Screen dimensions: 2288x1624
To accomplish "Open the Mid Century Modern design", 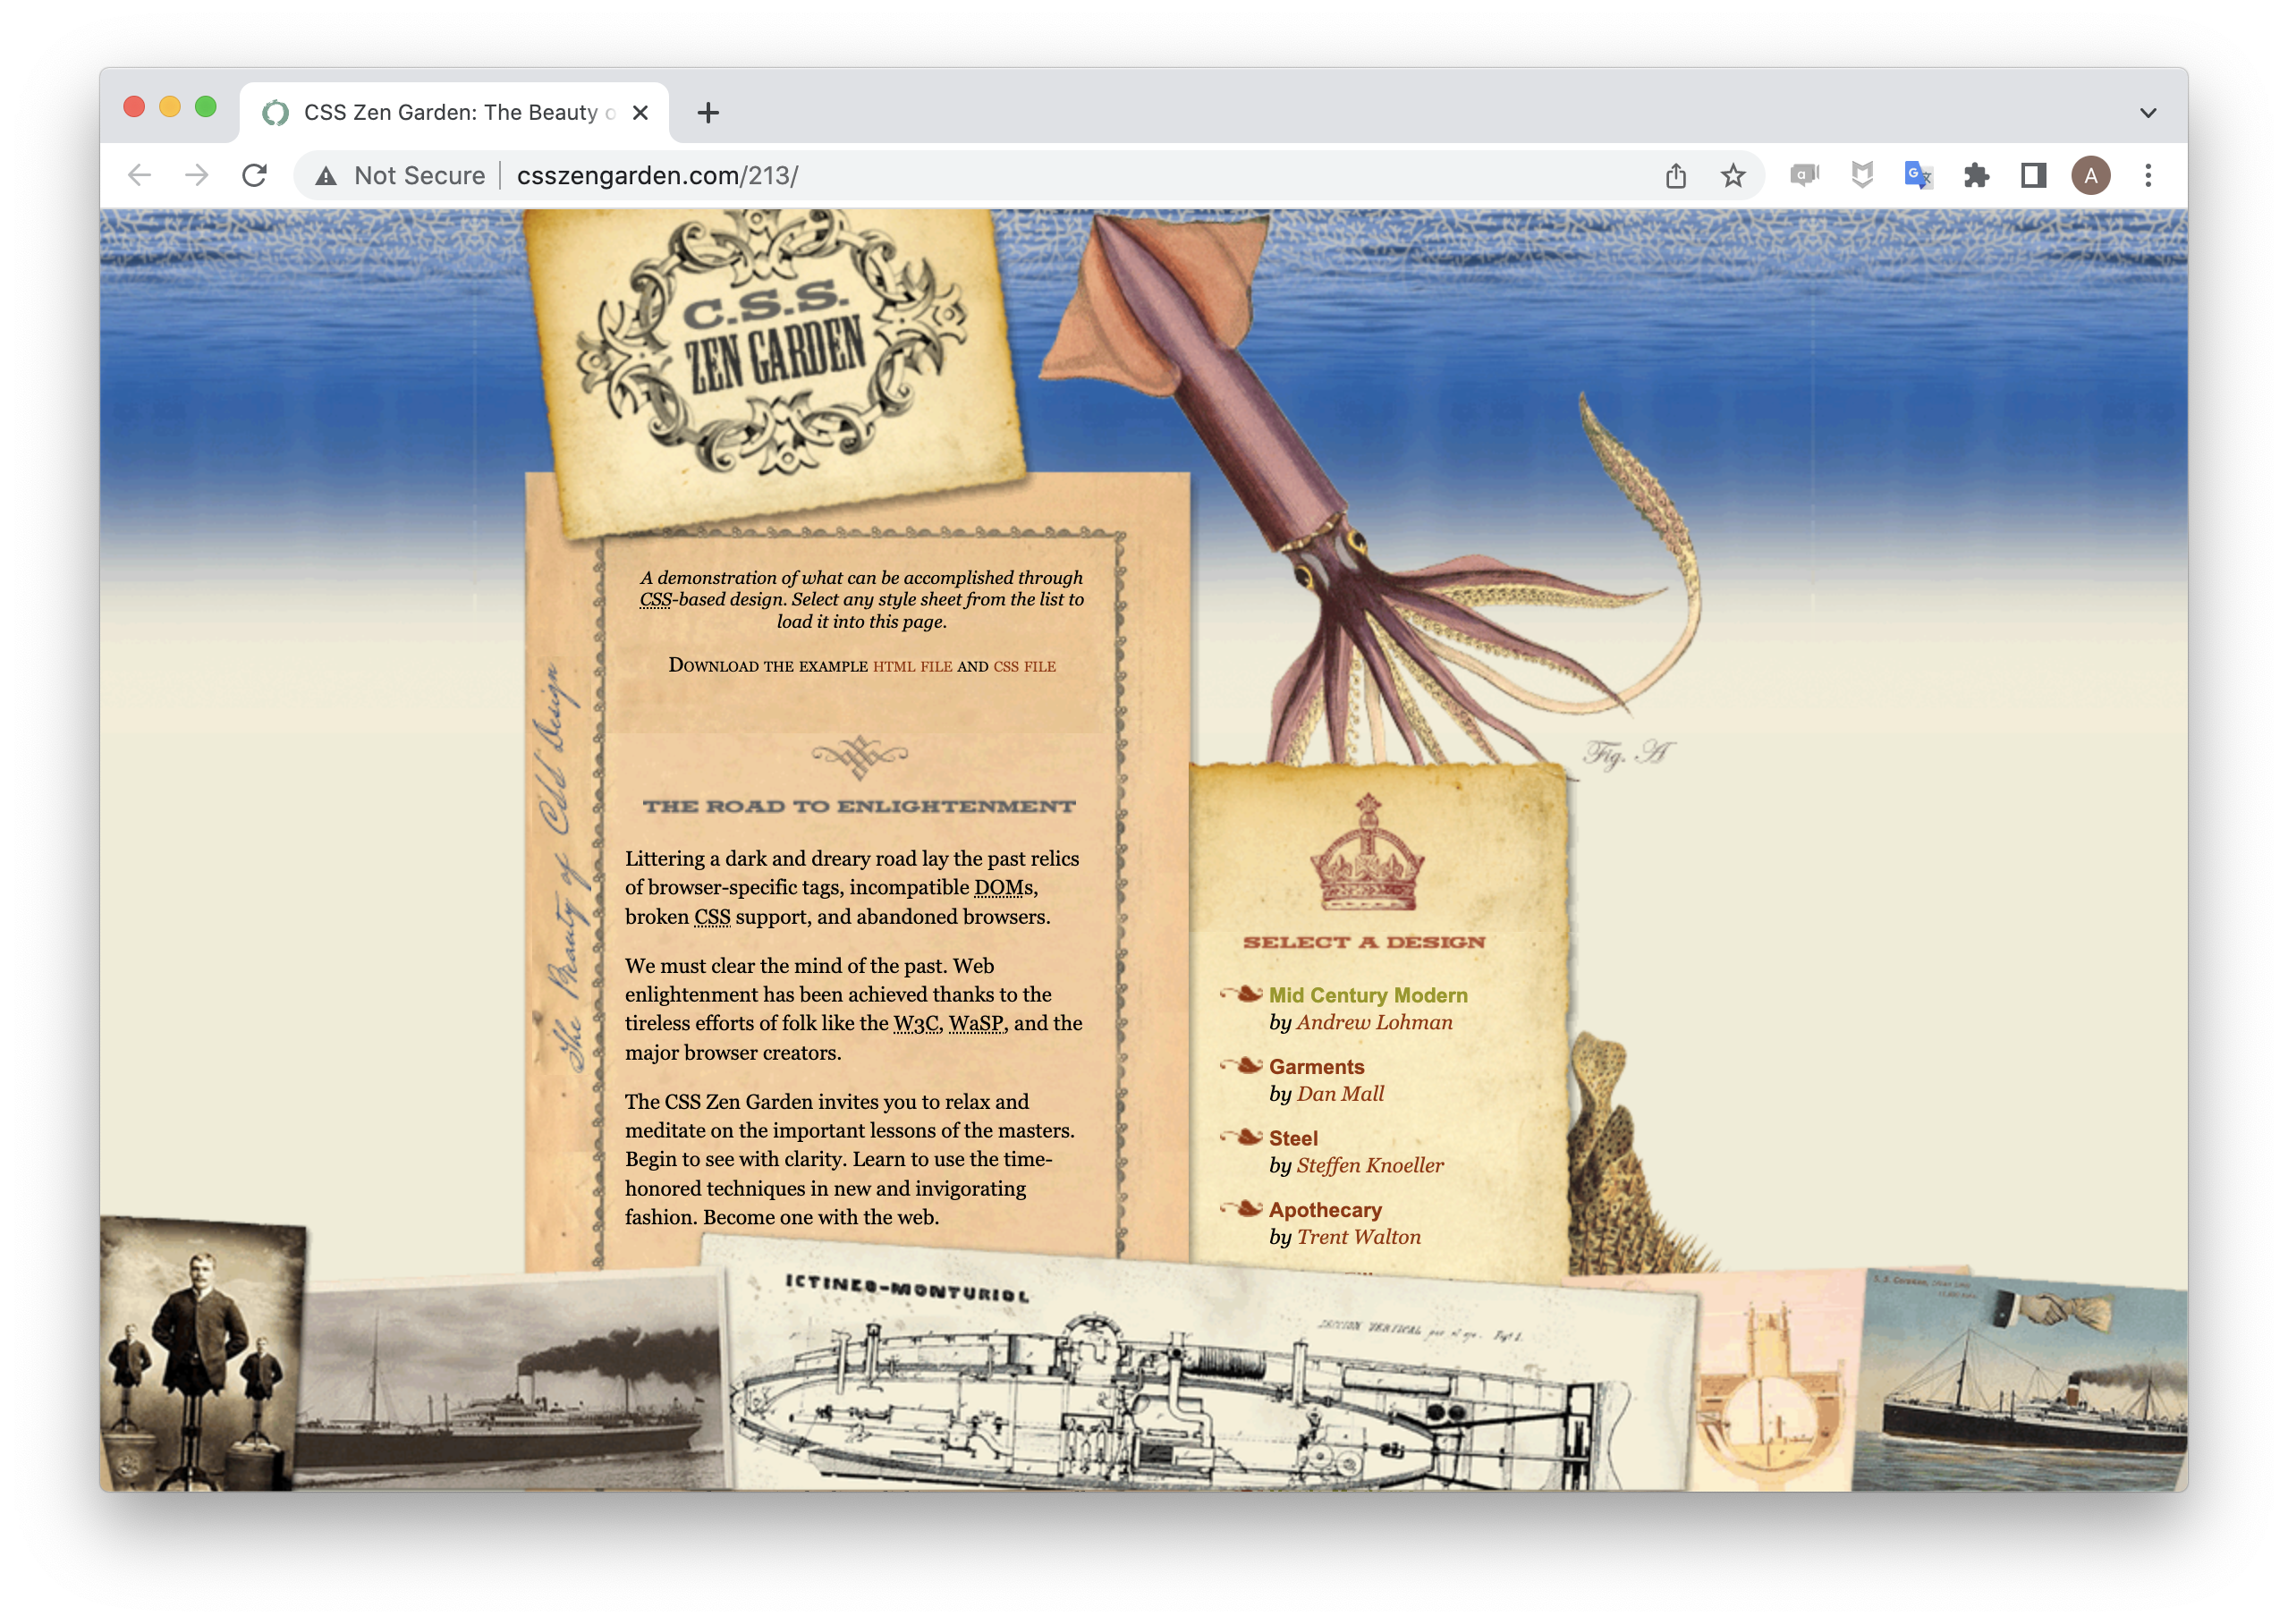I will point(1368,995).
